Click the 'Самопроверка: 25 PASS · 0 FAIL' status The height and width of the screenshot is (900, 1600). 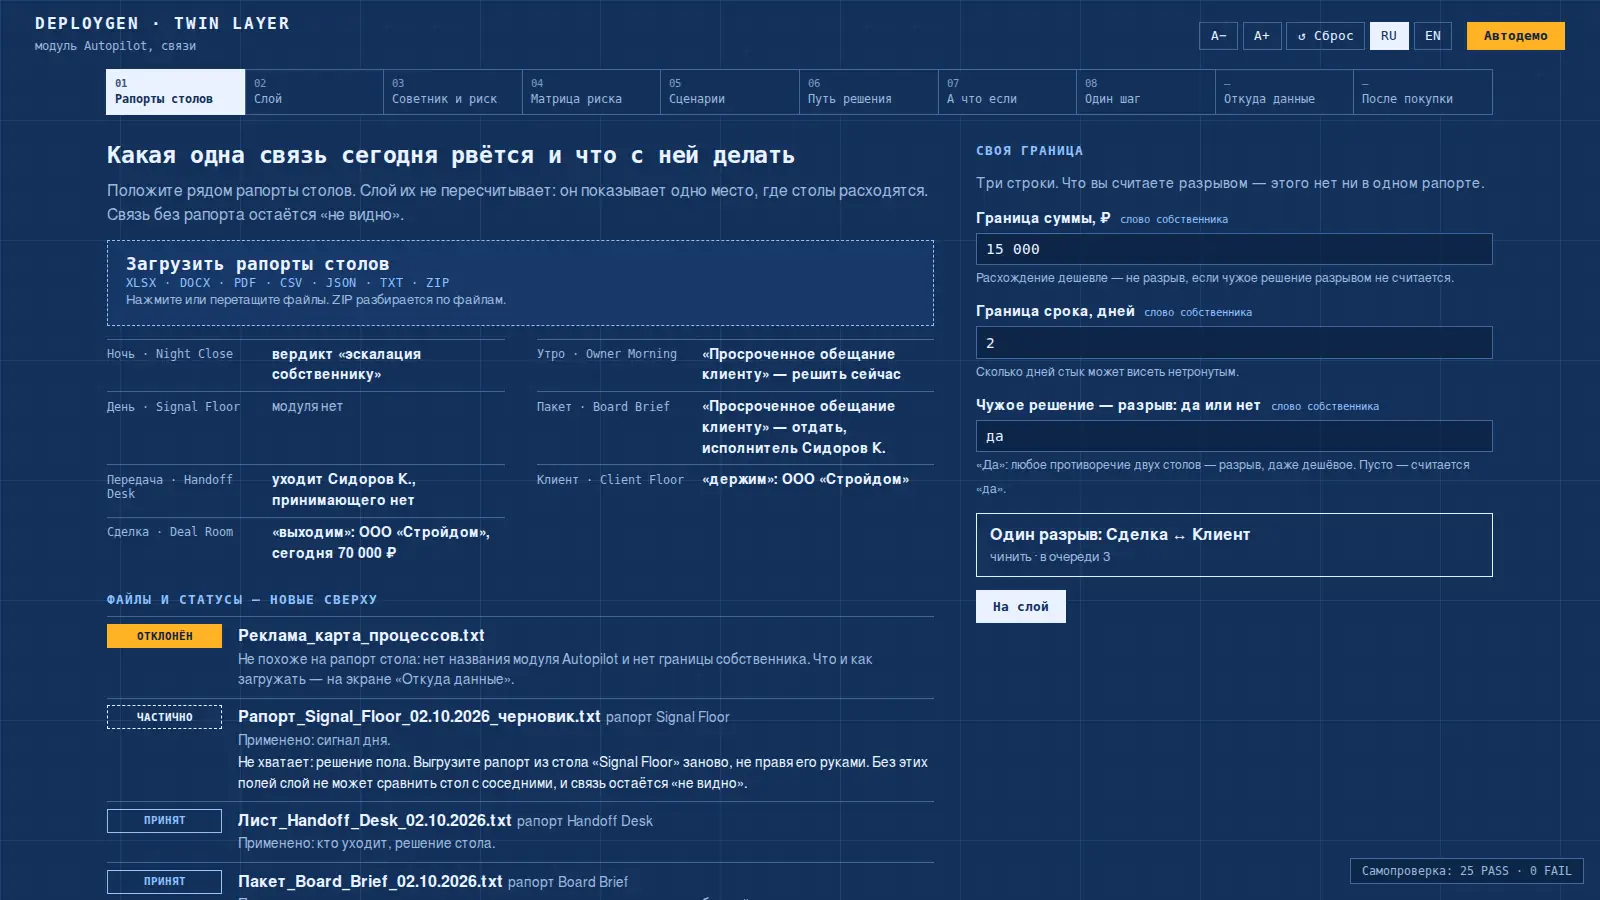1466,871
